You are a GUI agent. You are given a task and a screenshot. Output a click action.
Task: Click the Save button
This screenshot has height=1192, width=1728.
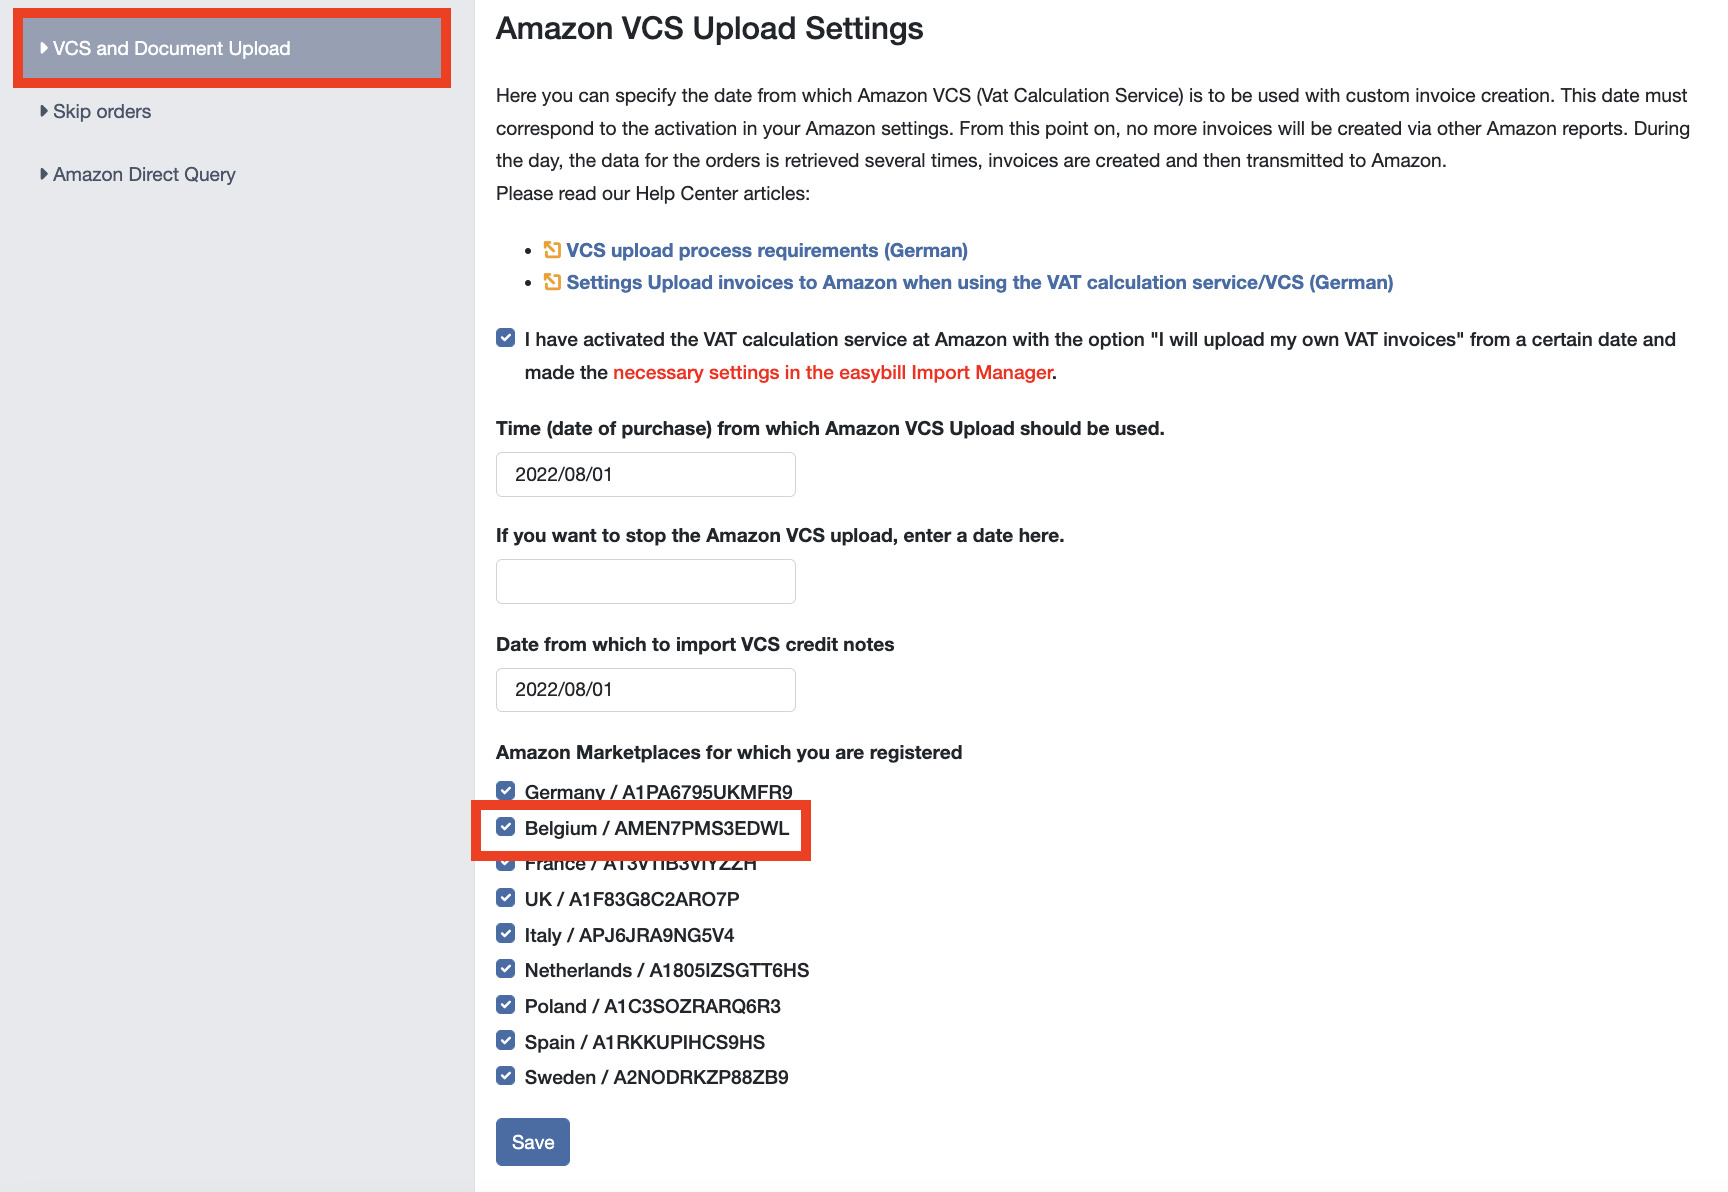tap(532, 1141)
